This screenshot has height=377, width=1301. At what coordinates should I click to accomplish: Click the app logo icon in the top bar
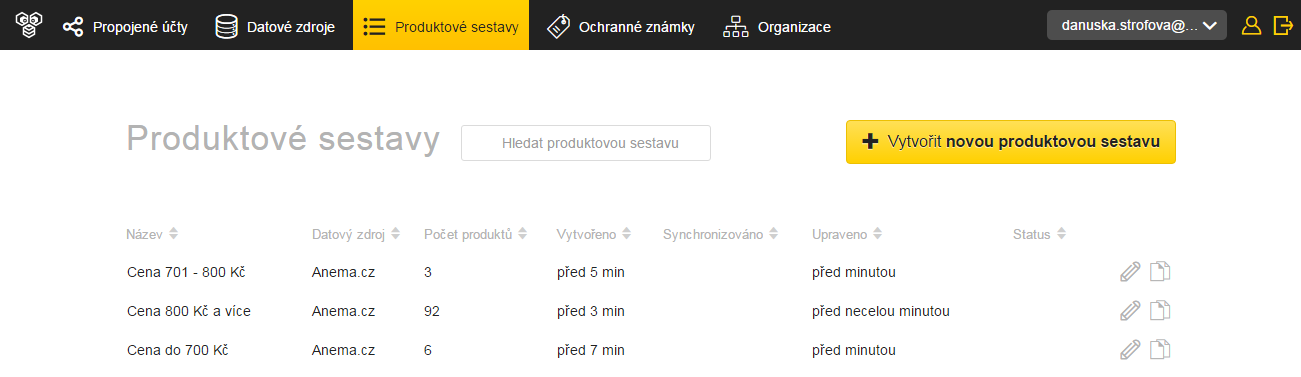[27, 26]
